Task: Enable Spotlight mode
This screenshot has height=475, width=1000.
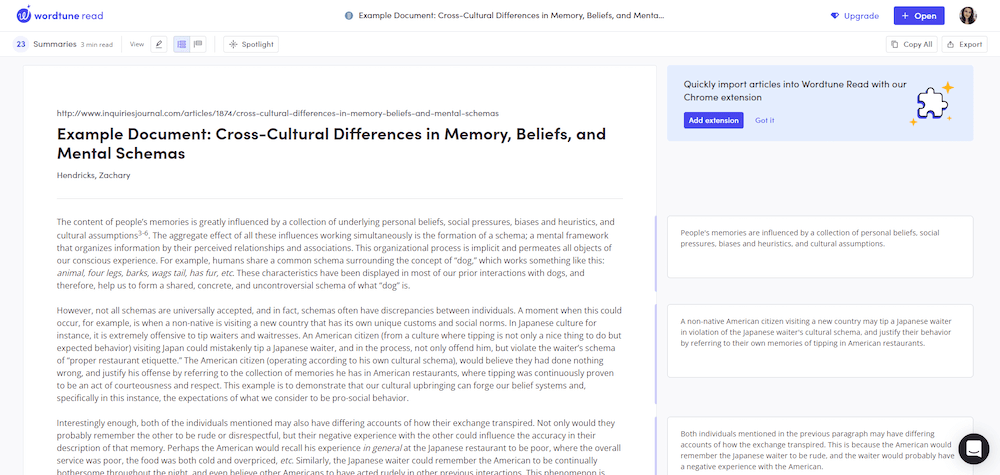Action: pyautogui.click(x=250, y=44)
